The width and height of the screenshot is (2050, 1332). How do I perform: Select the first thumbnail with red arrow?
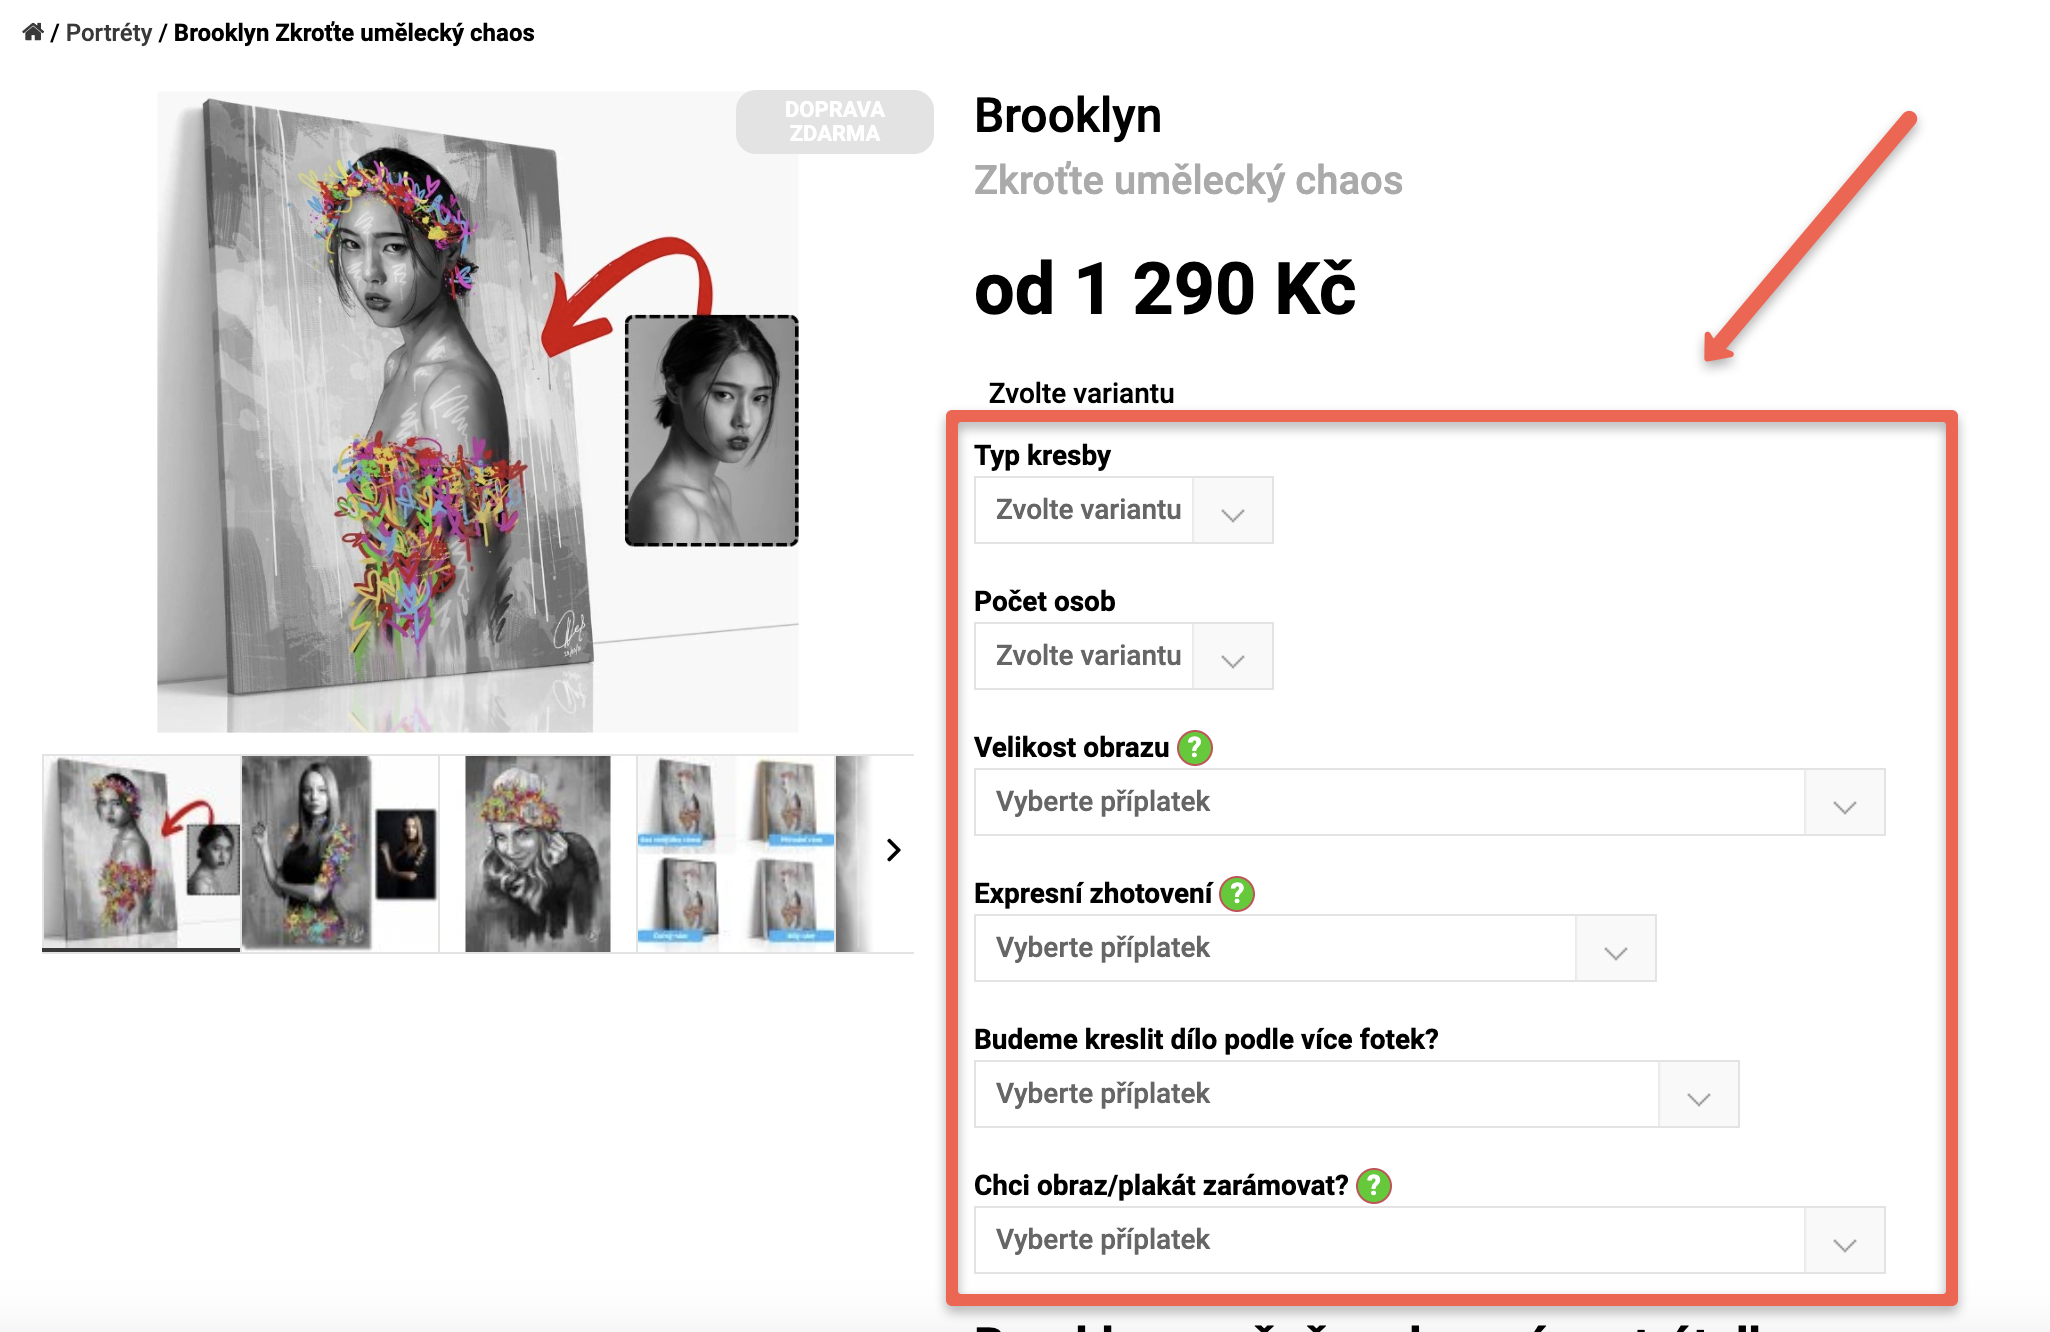(x=141, y=853)
